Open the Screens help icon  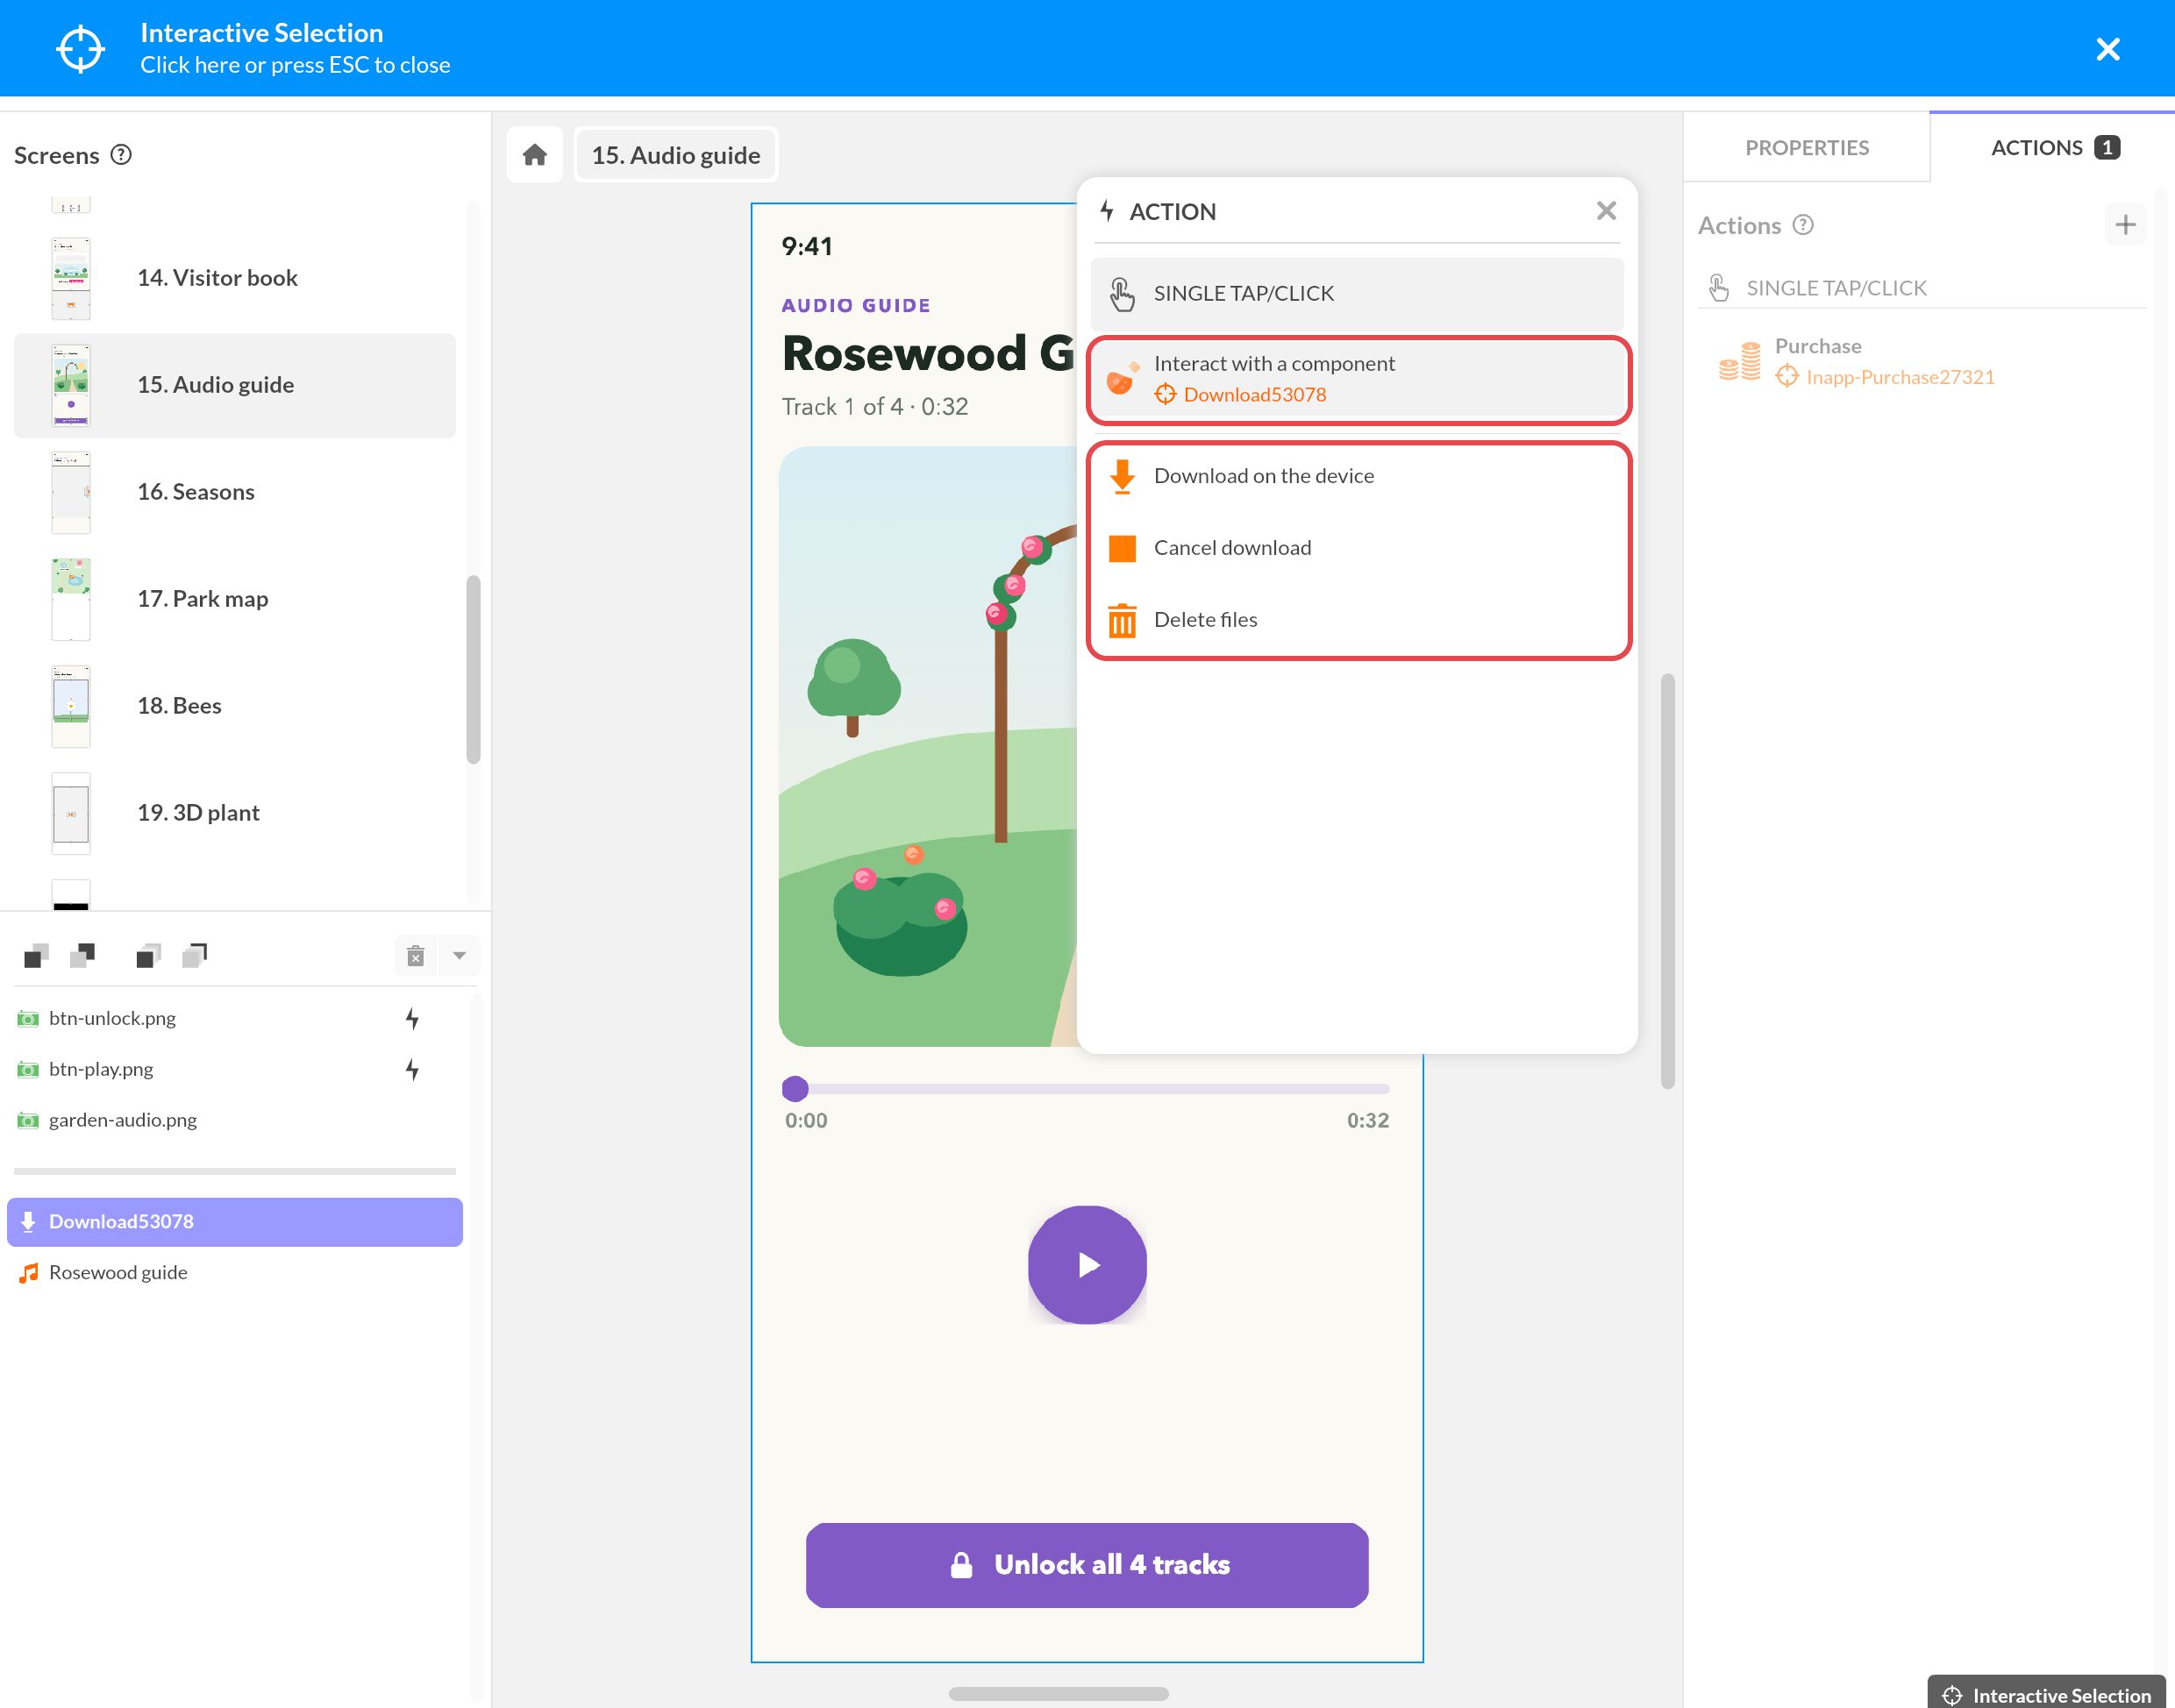121,155
